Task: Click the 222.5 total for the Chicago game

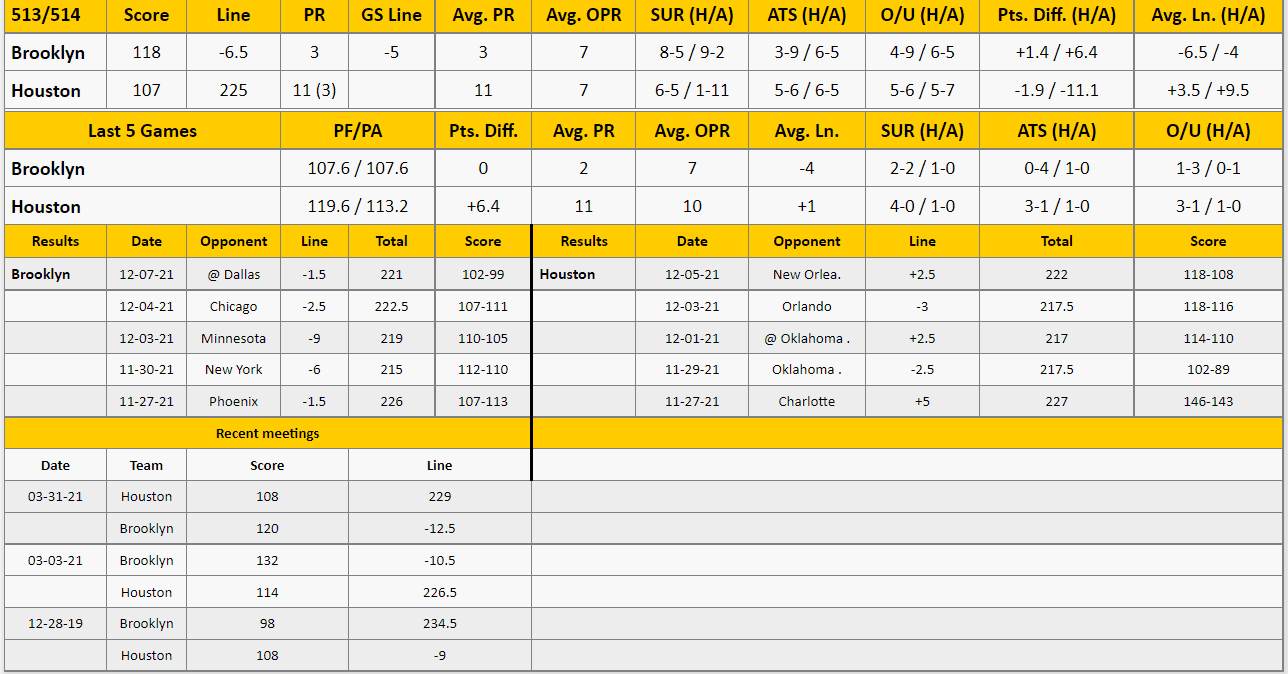Action: pos(391,306)
